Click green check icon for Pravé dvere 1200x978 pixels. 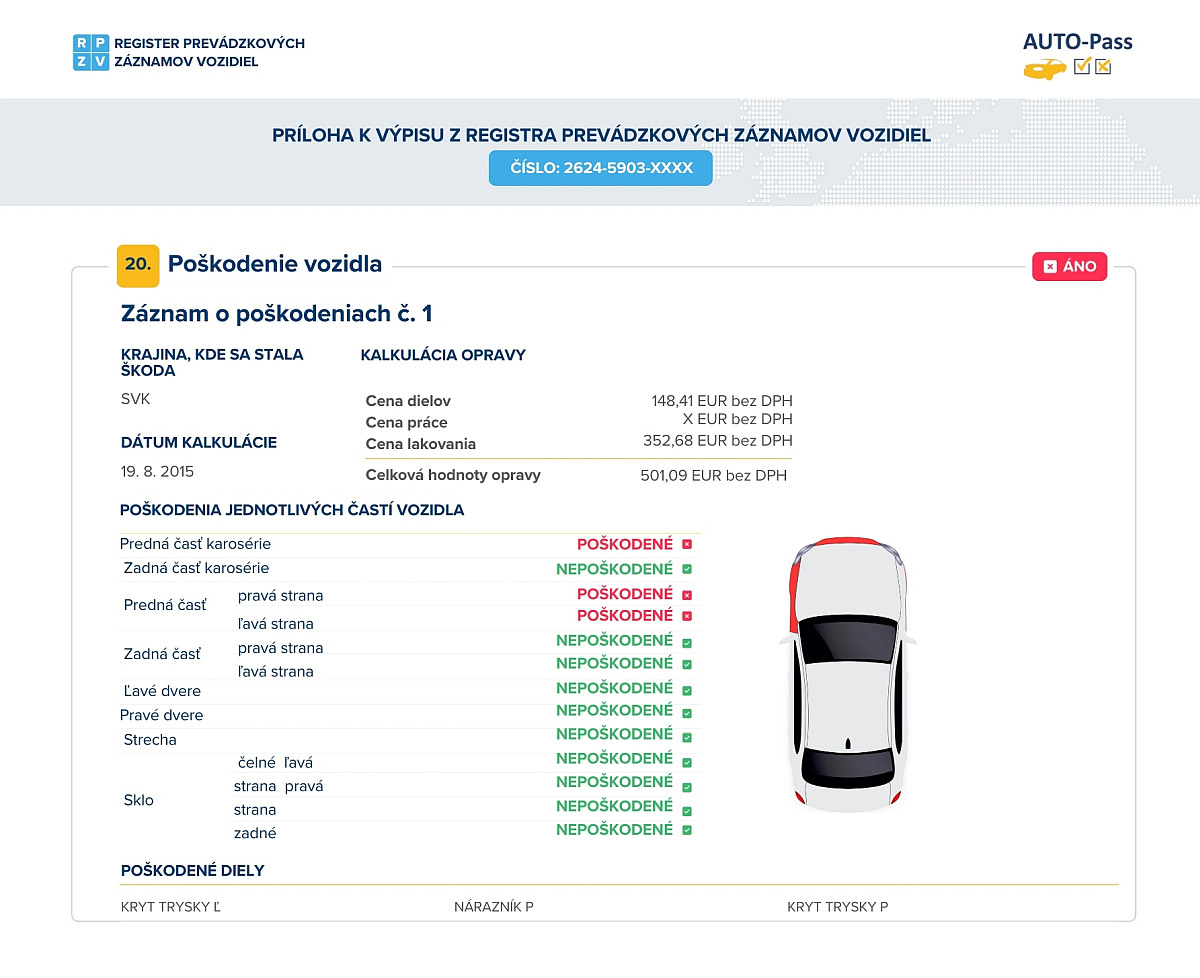[x=687, y=712]
